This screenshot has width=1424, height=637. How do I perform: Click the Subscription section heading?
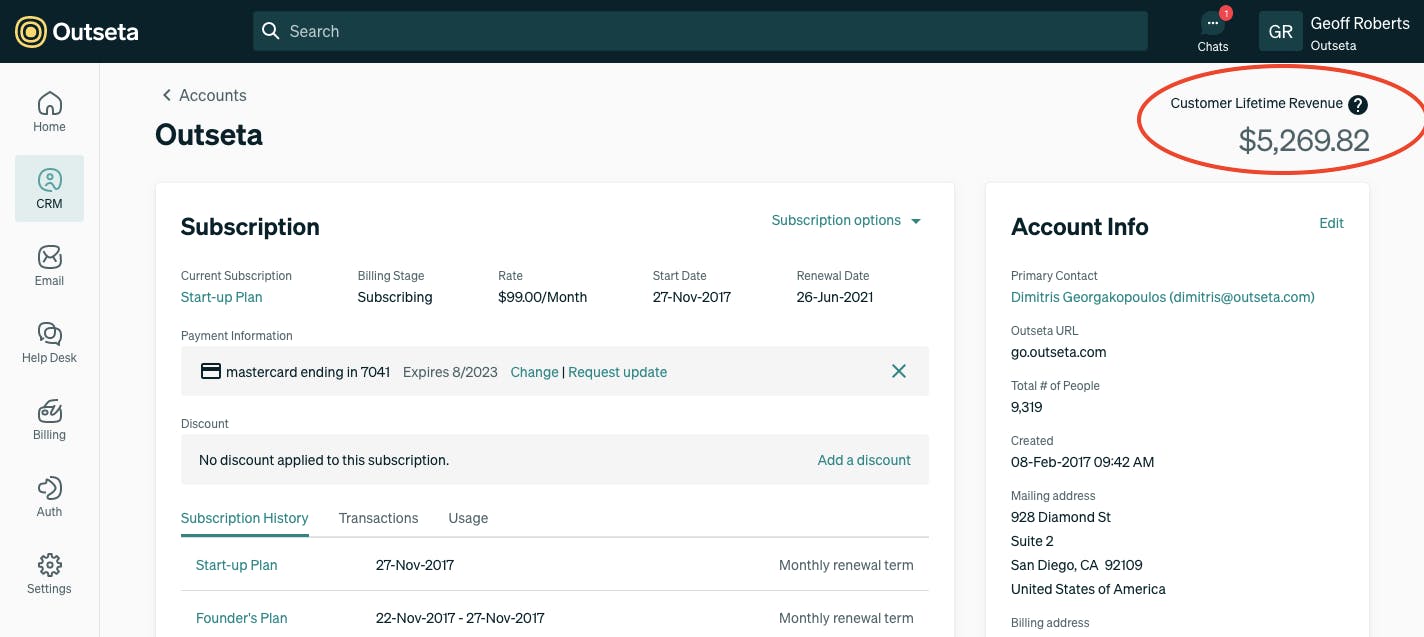point(250,227)
